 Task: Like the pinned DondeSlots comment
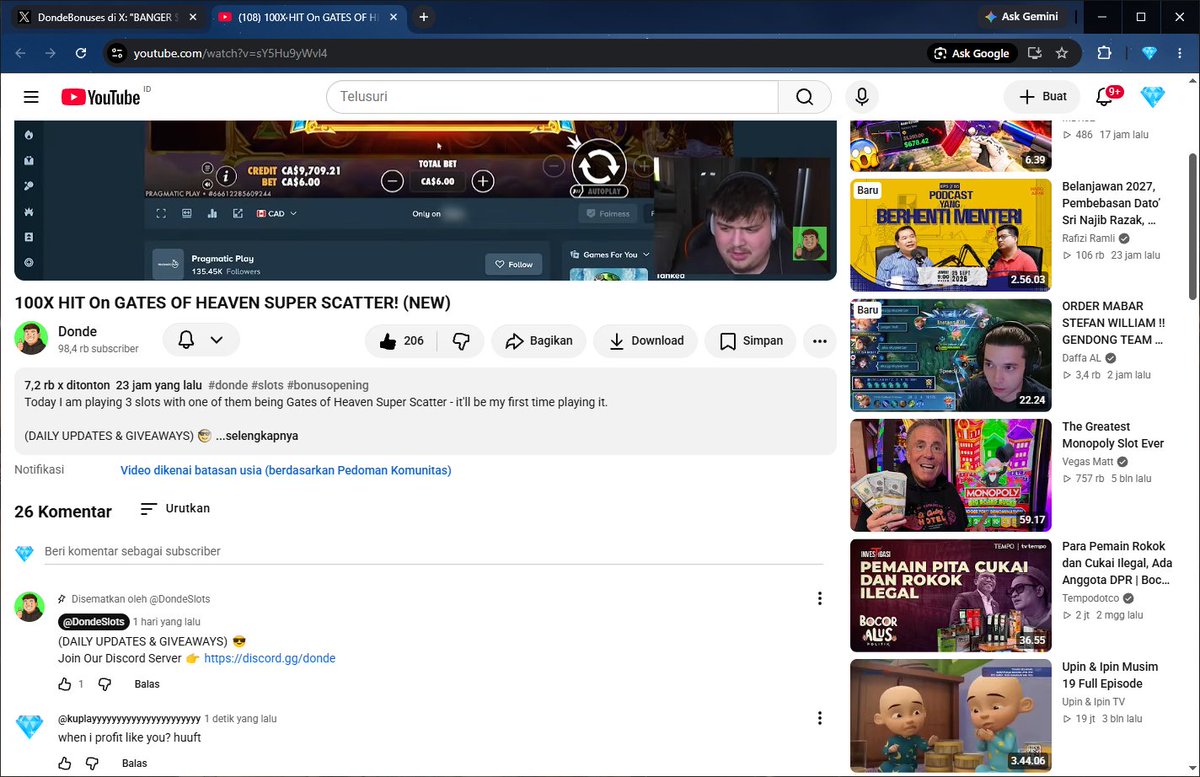point(65,684)
